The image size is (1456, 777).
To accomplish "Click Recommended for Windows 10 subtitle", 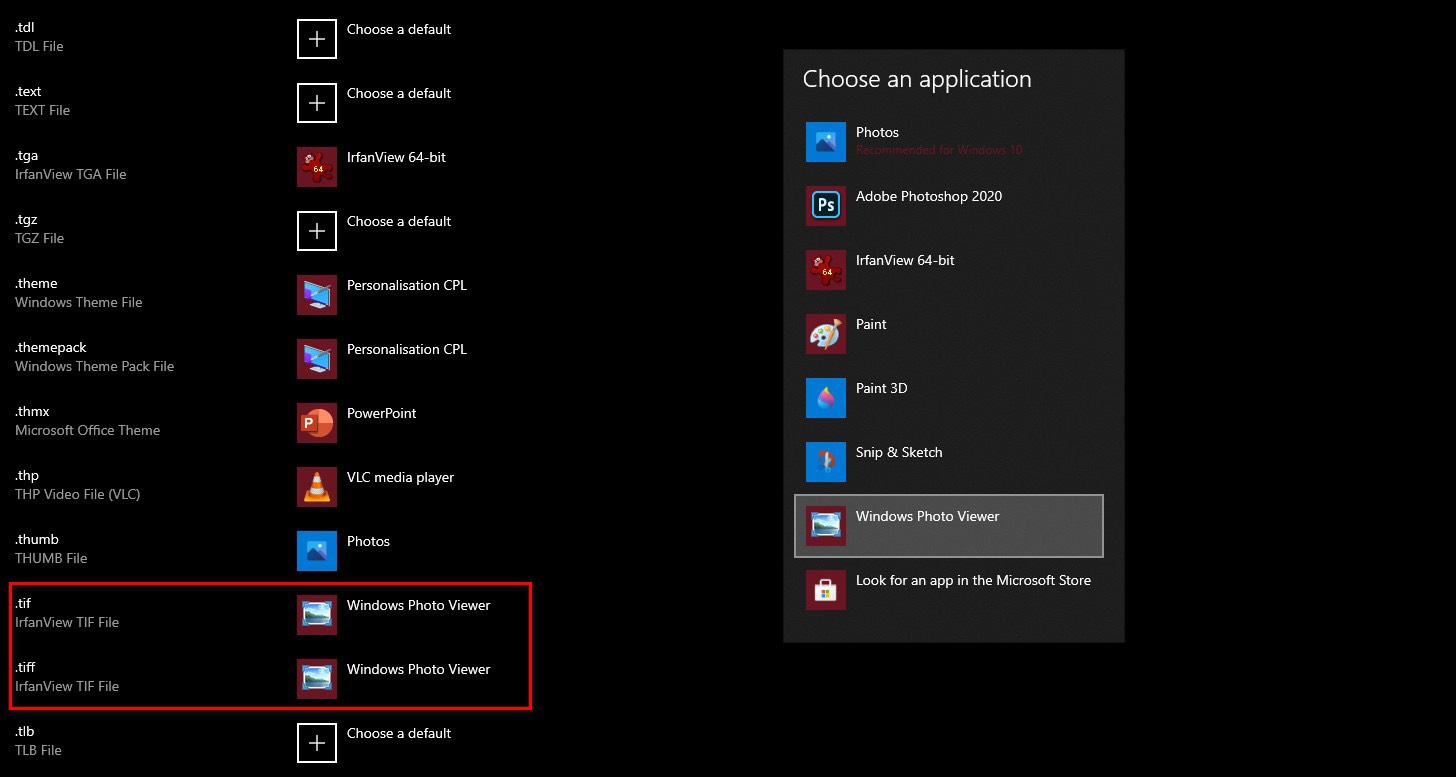I will tap(939, 150).
